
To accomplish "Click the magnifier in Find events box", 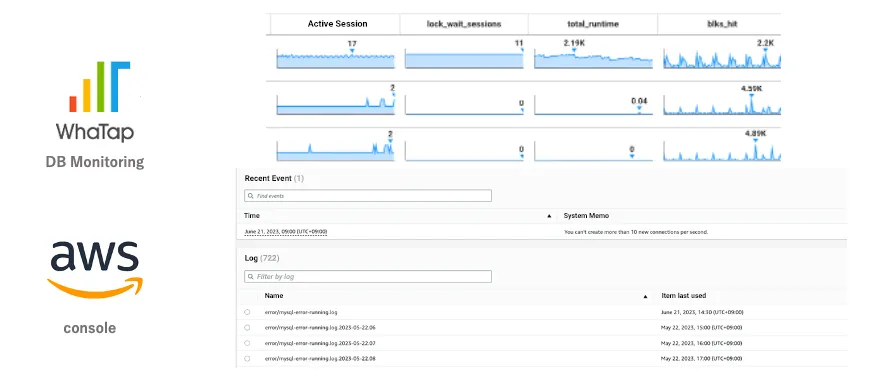I will (251, 196).
